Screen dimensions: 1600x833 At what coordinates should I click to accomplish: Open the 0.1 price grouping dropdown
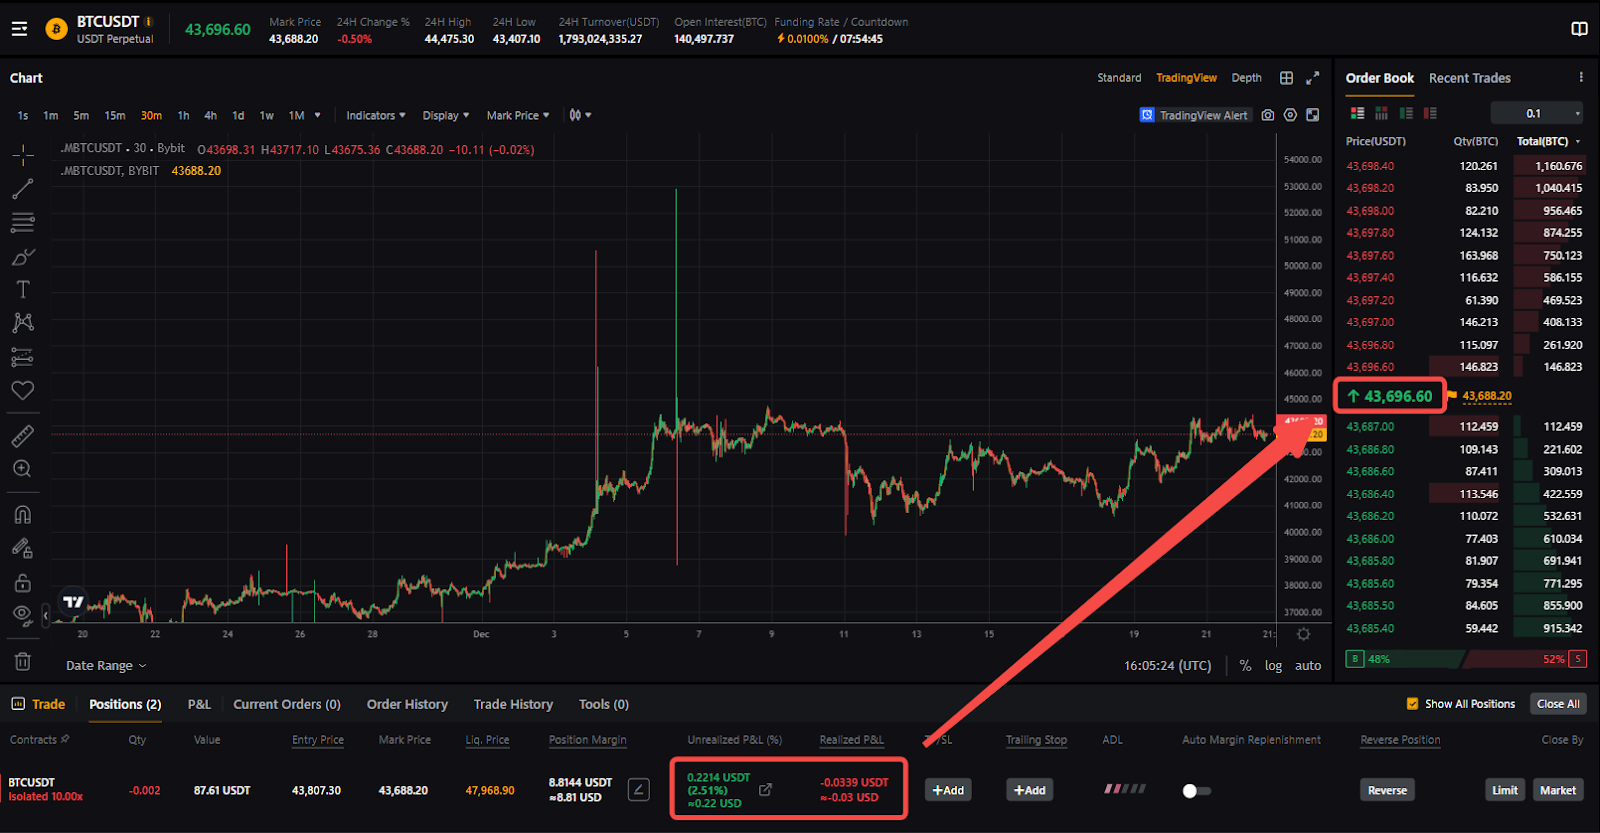pyautogui.click(x=1538, y=113)
